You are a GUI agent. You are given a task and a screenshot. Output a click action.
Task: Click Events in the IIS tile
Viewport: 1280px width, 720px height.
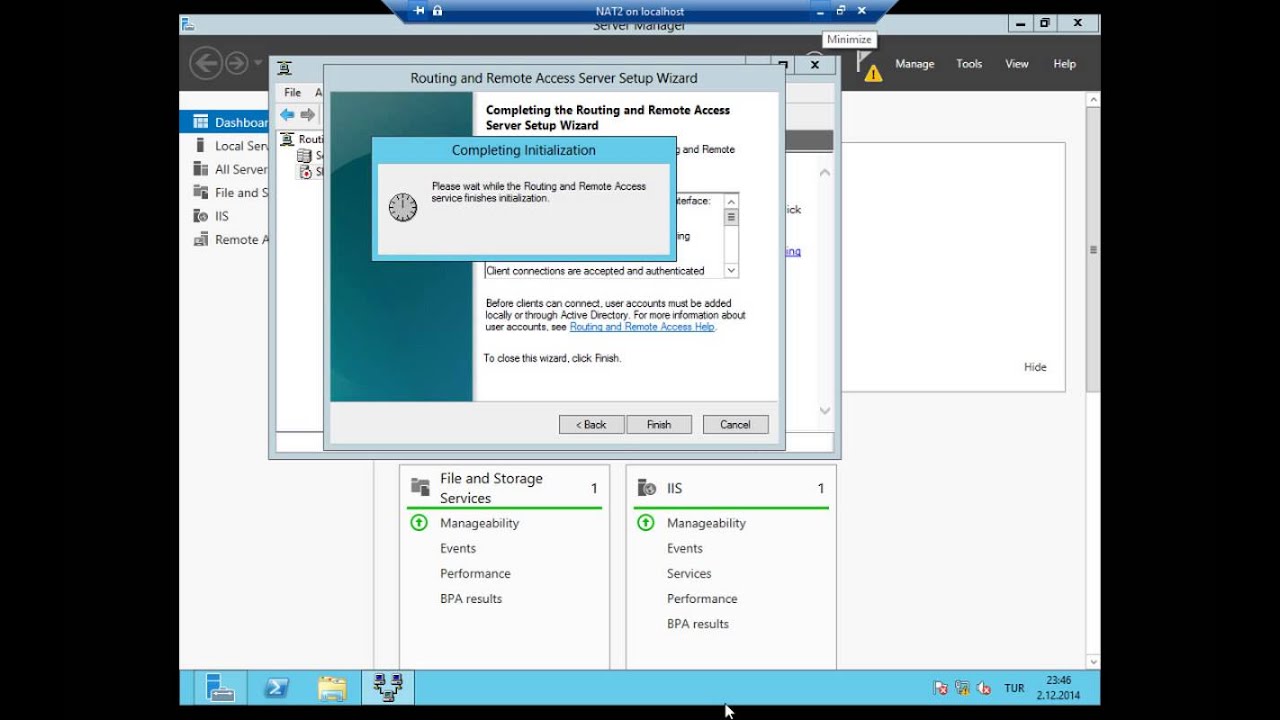[685, 548]
